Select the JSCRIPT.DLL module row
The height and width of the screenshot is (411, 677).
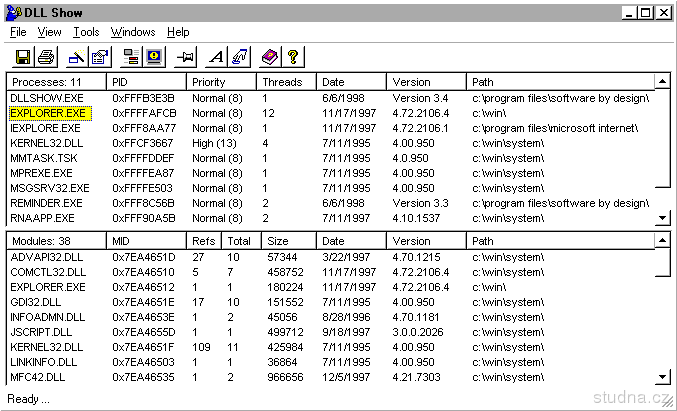pos(43,331)
